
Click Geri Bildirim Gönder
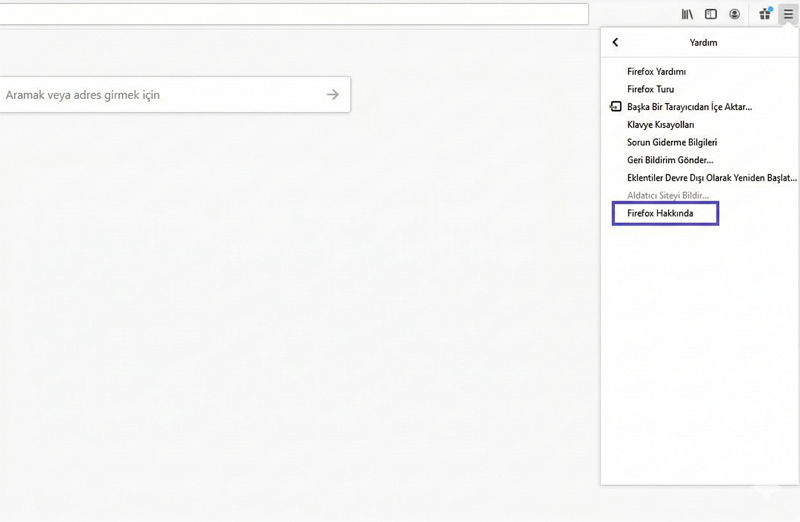(670, 160)
